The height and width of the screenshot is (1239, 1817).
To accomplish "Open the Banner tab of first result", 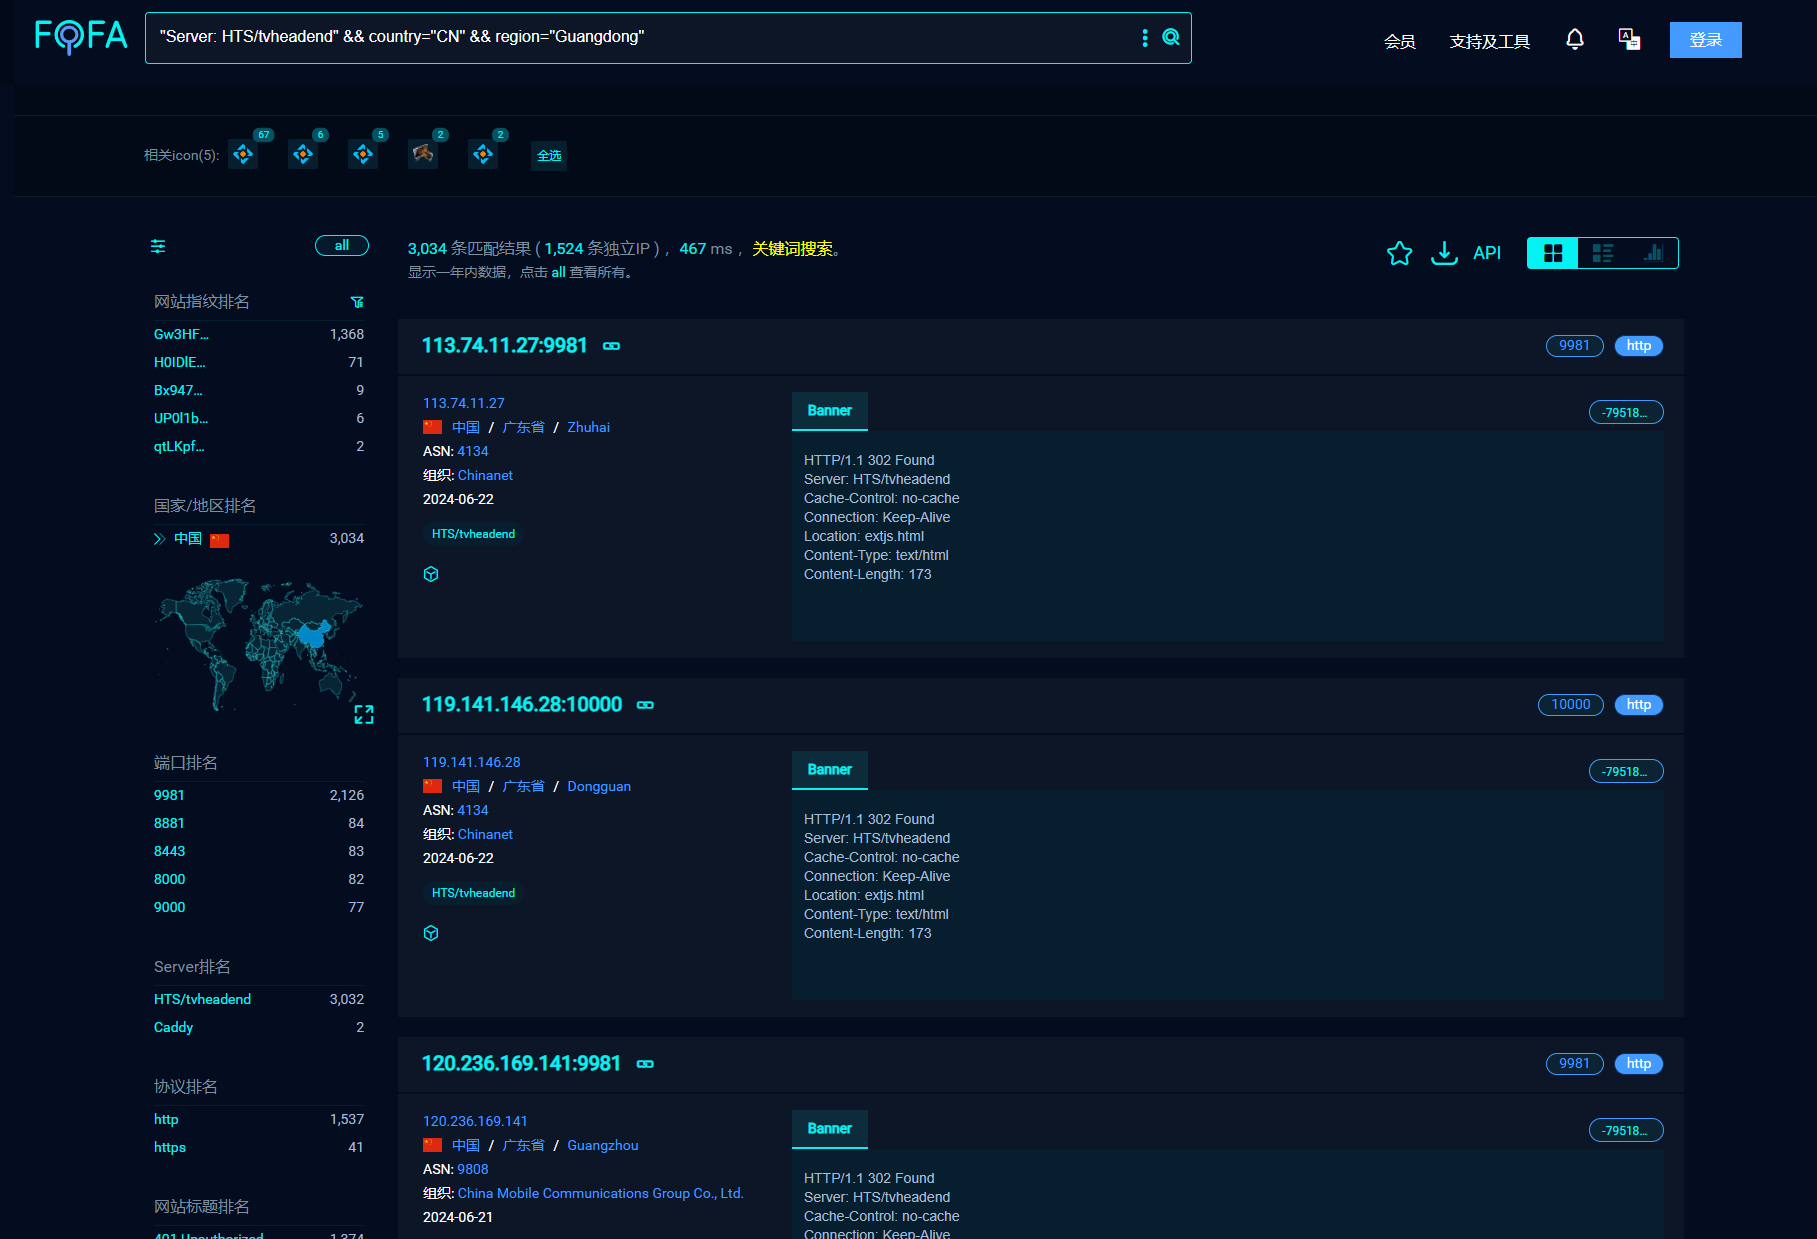I will point(829,411).
